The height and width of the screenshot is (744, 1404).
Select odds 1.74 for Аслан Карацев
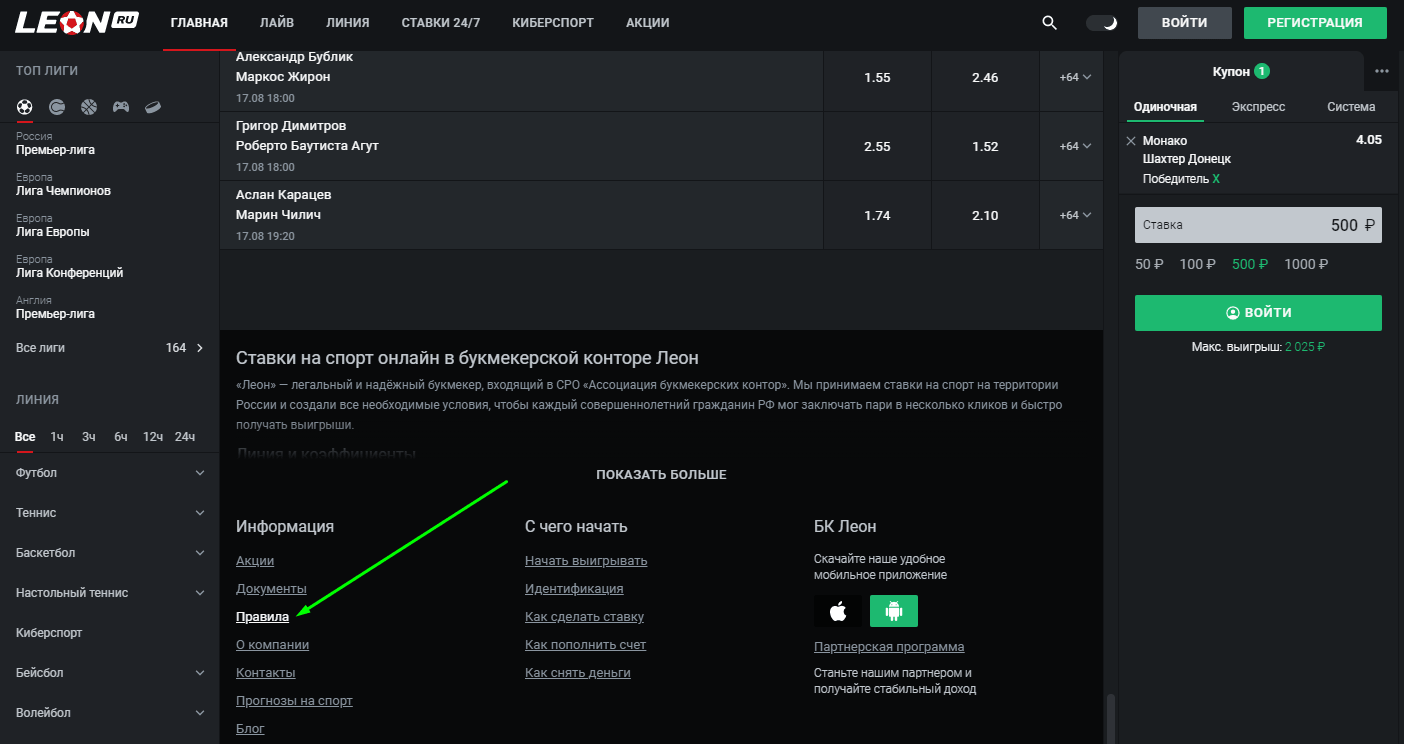click(x=877, y=215)
